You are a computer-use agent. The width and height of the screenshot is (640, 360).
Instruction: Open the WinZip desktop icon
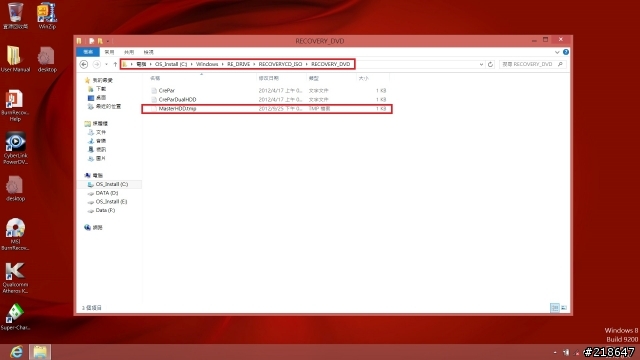pyautogui.click(x=47, y=16)
